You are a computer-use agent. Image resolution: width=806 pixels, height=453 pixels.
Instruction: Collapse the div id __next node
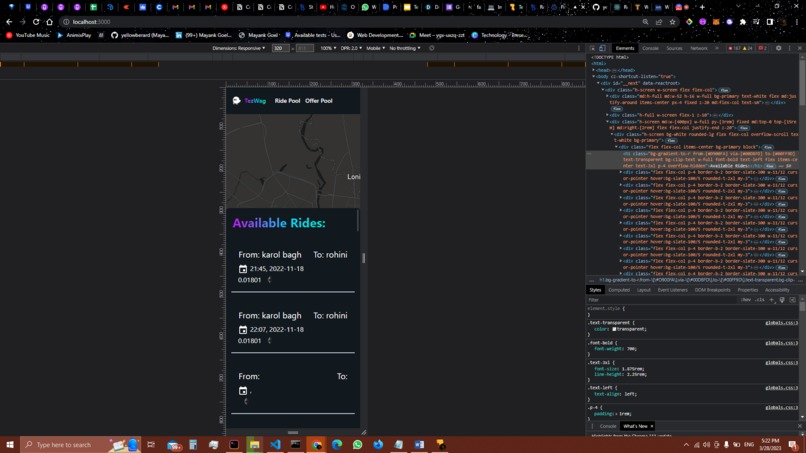(598, 83)
